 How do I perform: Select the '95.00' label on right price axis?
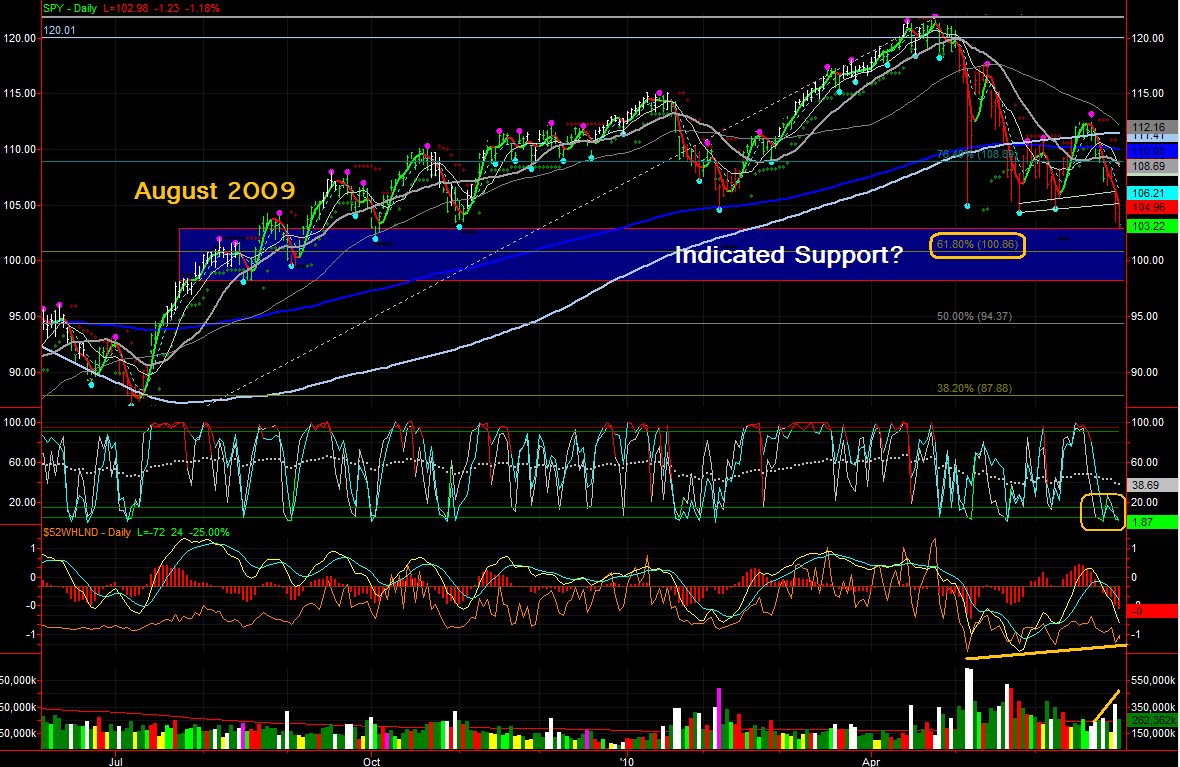(1144, 316)
